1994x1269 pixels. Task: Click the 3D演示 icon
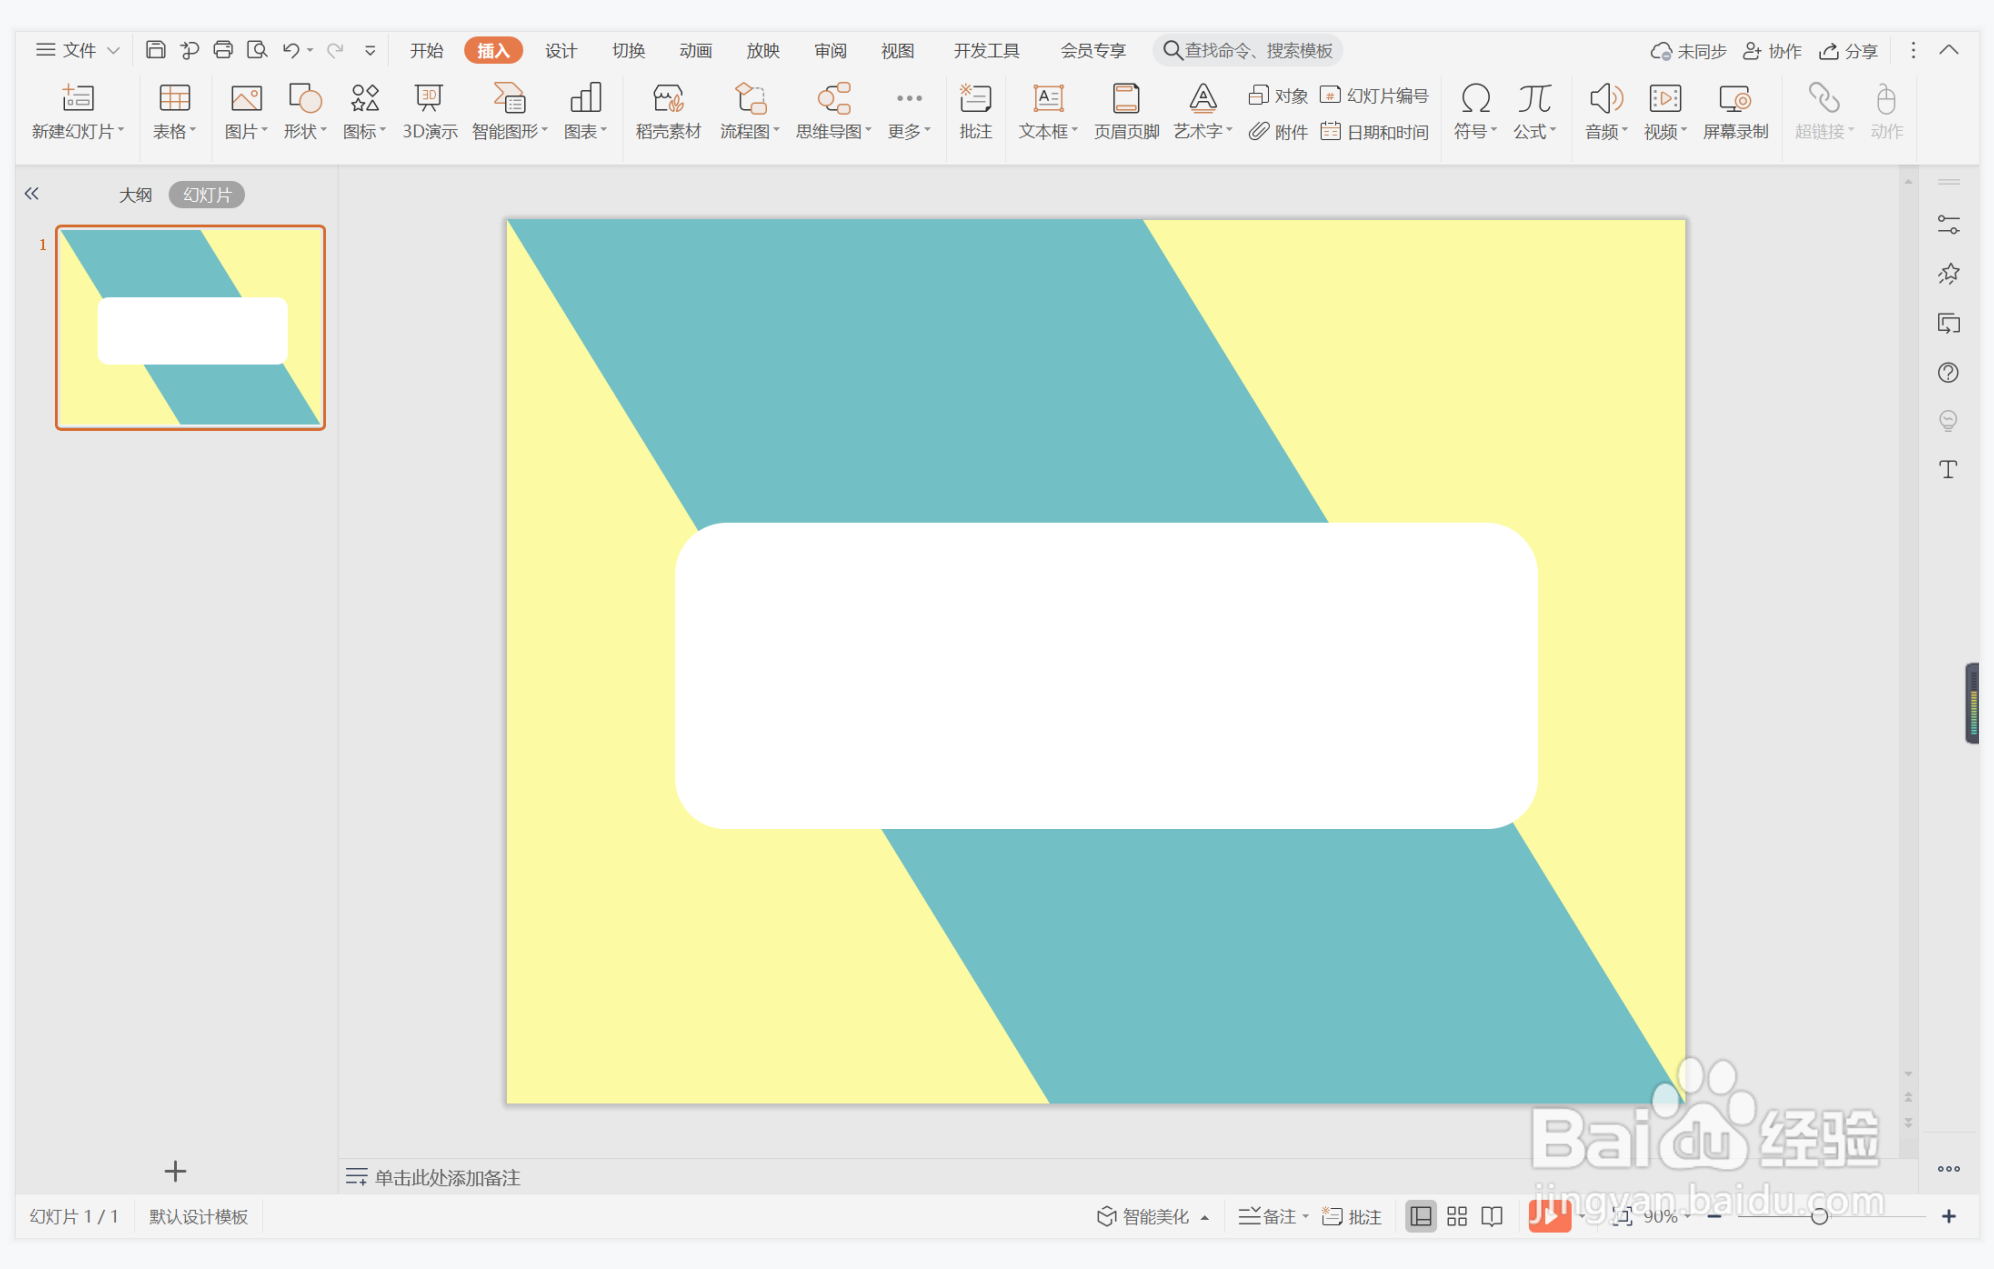click(430, 99)
